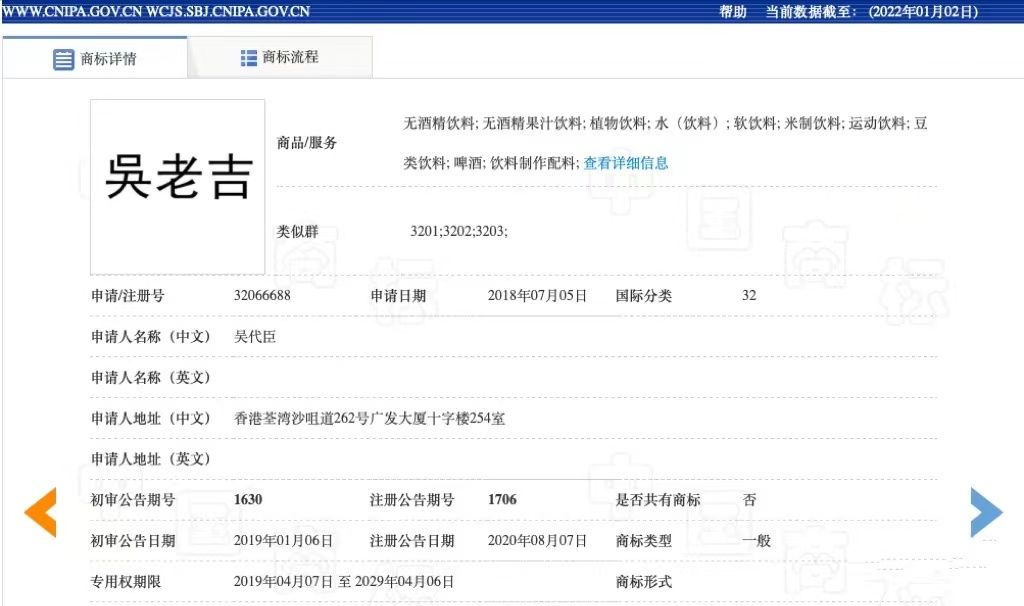Click similar group codes 3201;3202;3203;
Image resolution: width=1024 pixels, height=606 pixels.
[x=458, y=231]
